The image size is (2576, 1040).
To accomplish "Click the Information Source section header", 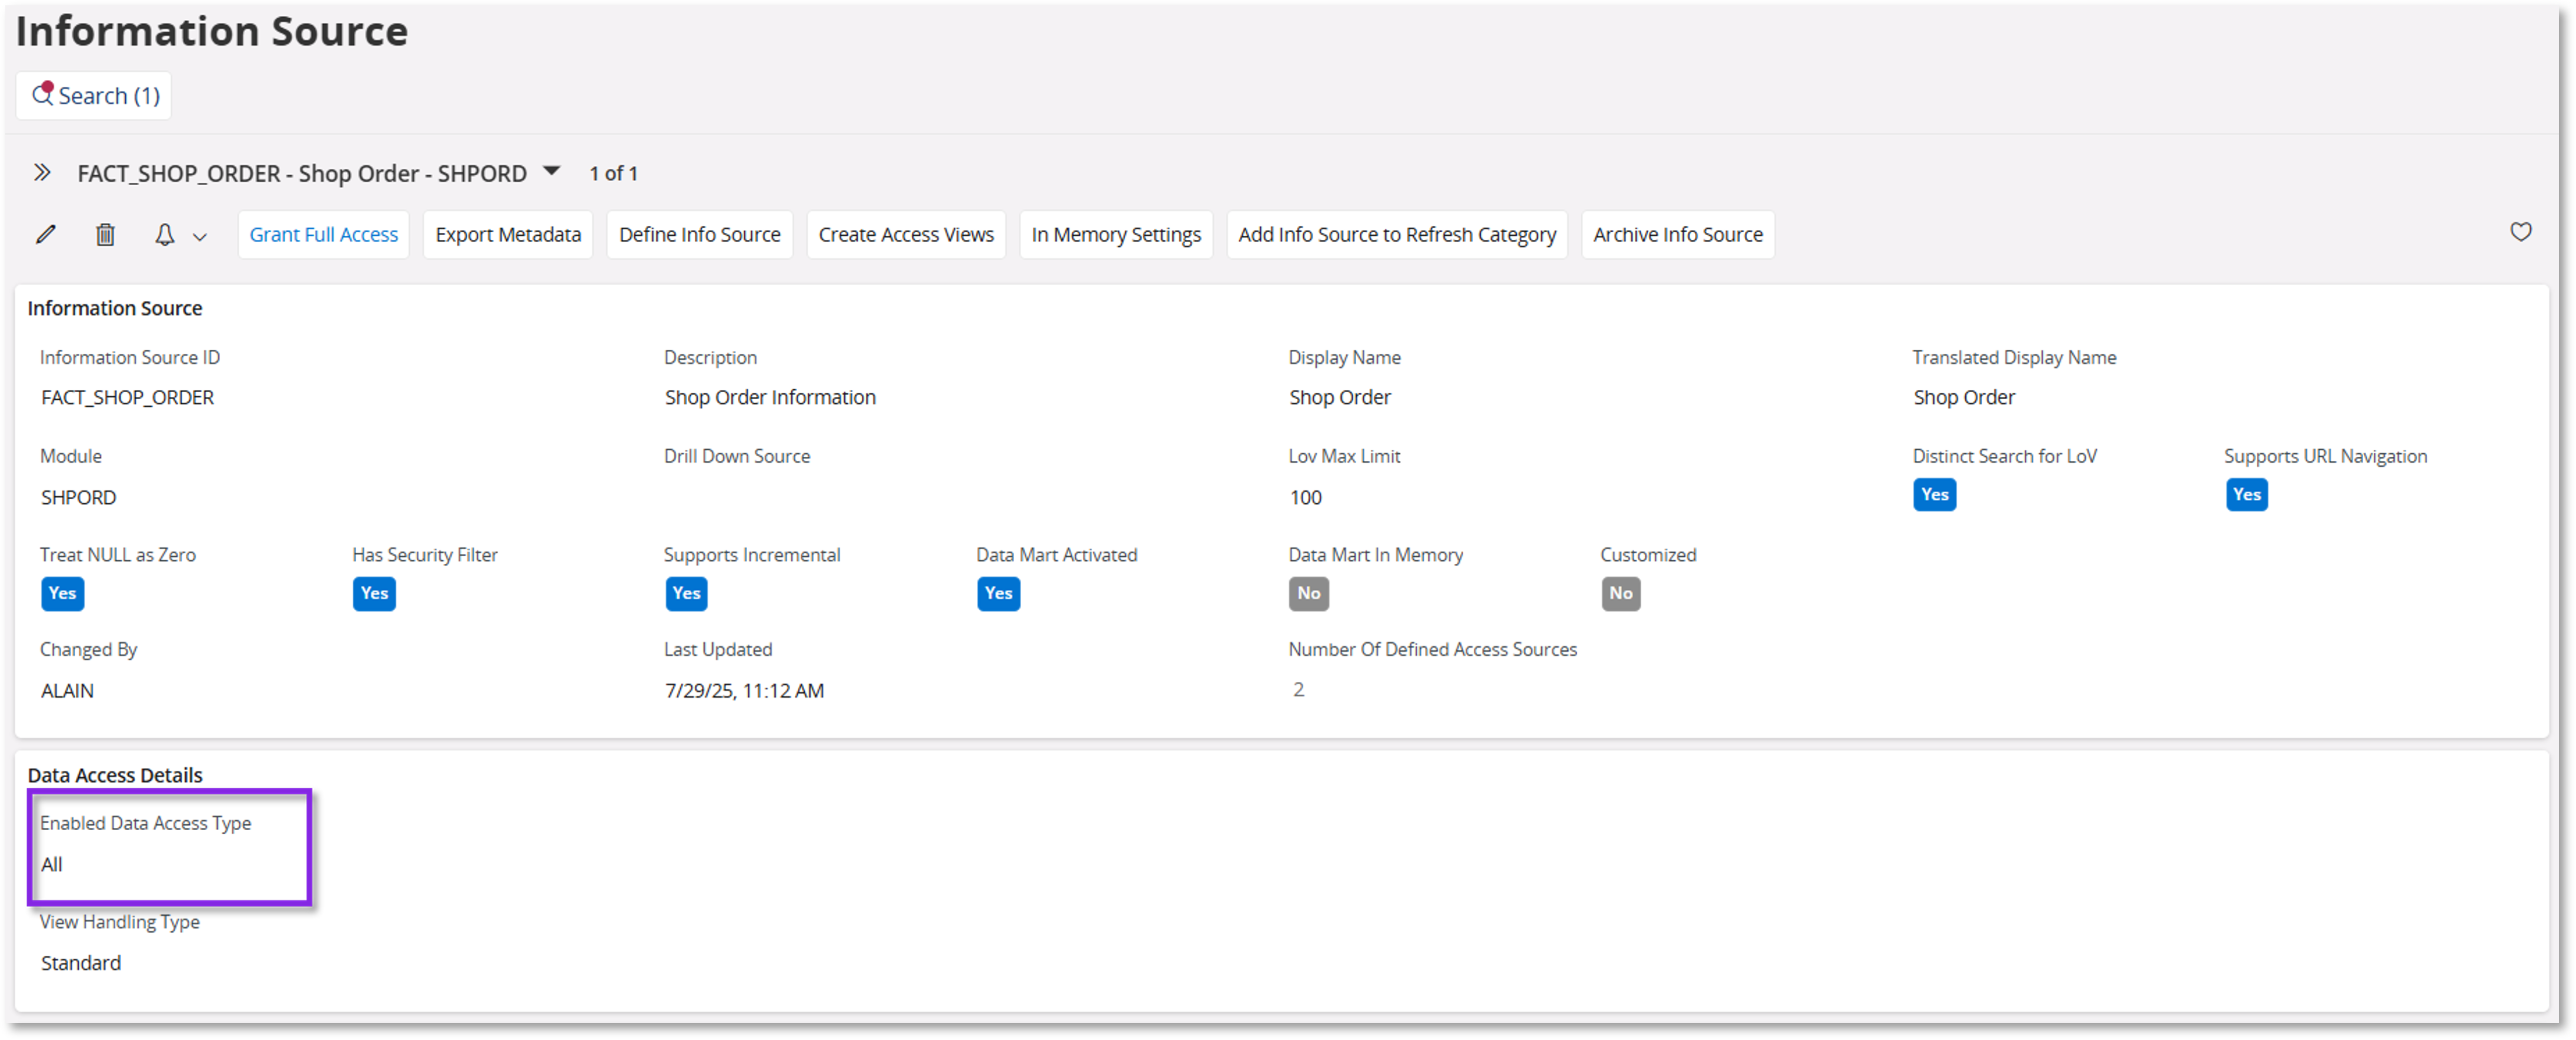I will click(115, 309).
